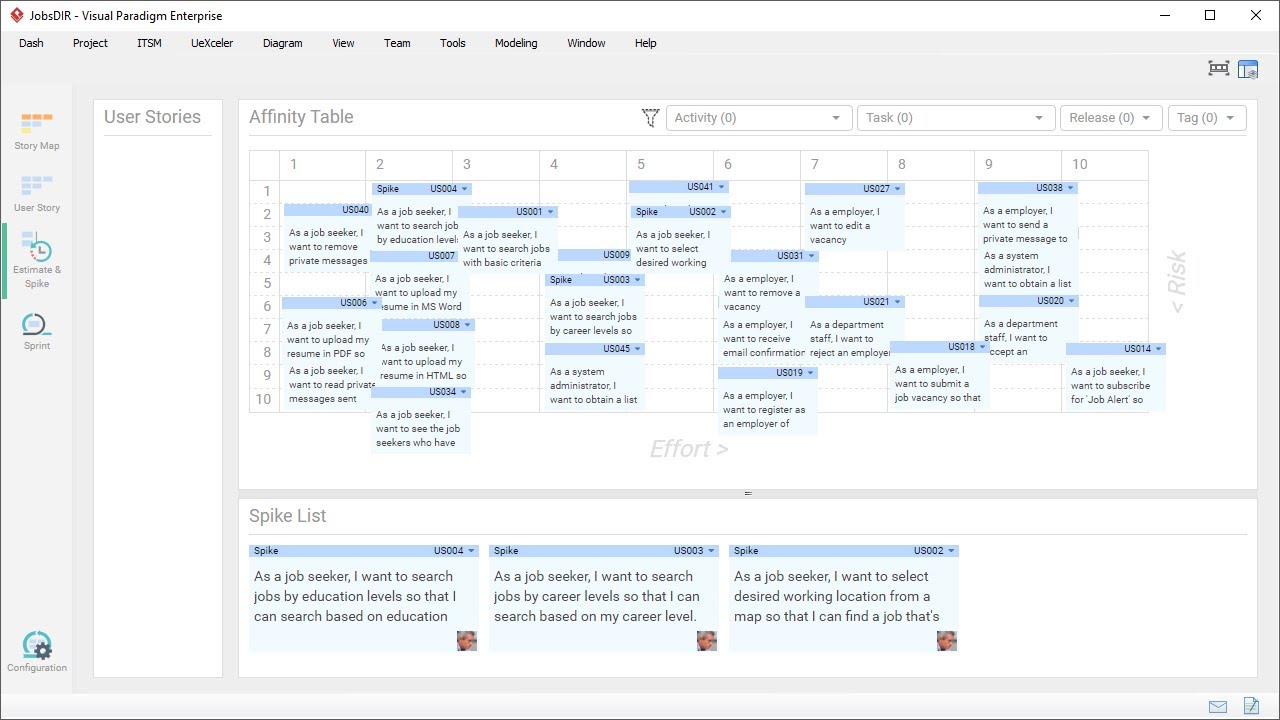The image size is (1280, 720).
Task: Click the 'Affinity Table' heading
Action: (x=301, y=117)
